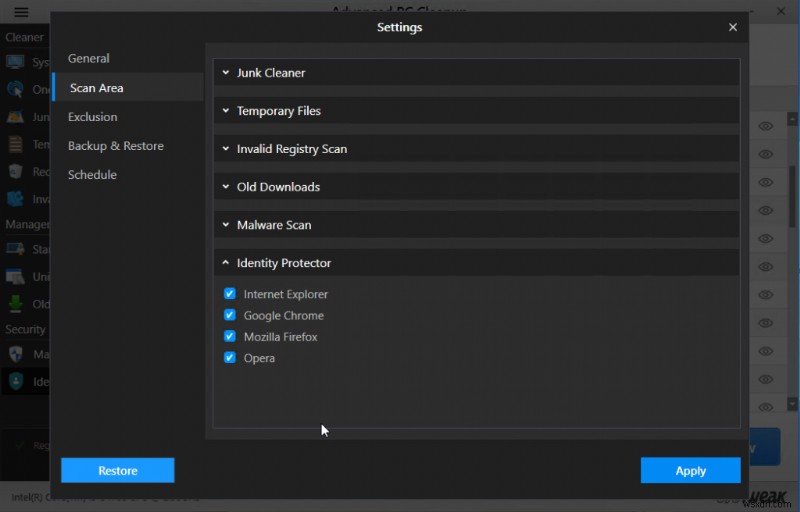Click the main window scrollbar down arrow
This screenshot has height=512, width=800.
pos(792,404)
